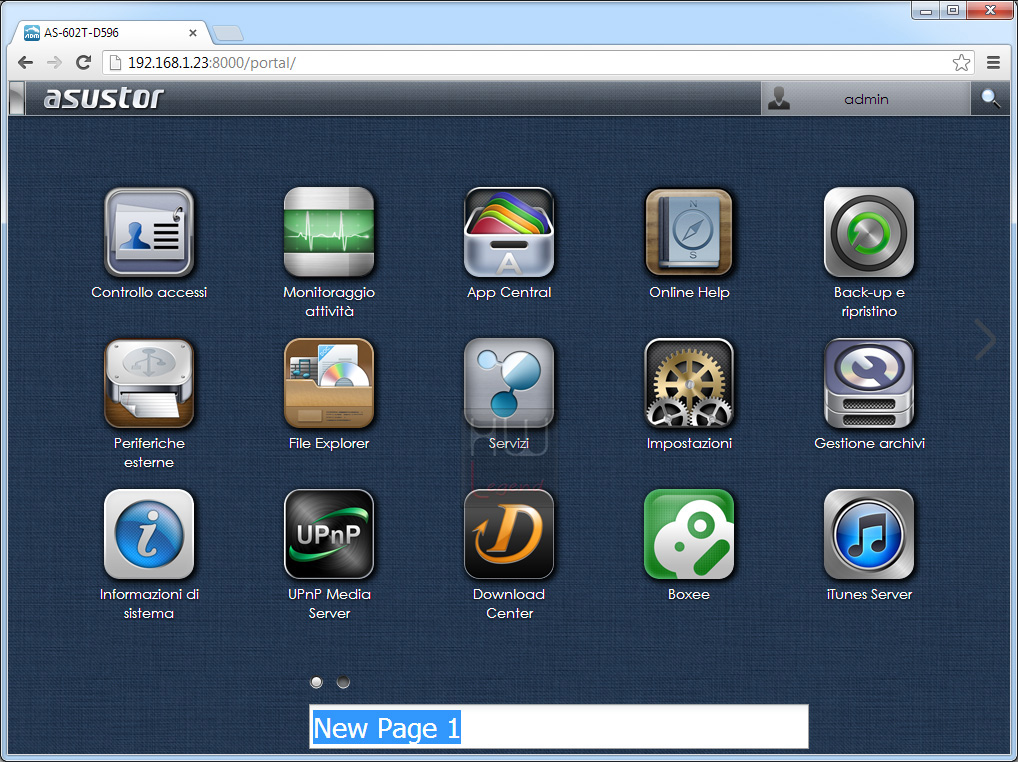
Task: Launch Monitoraggio attività icon
Action: click(329, 232)
